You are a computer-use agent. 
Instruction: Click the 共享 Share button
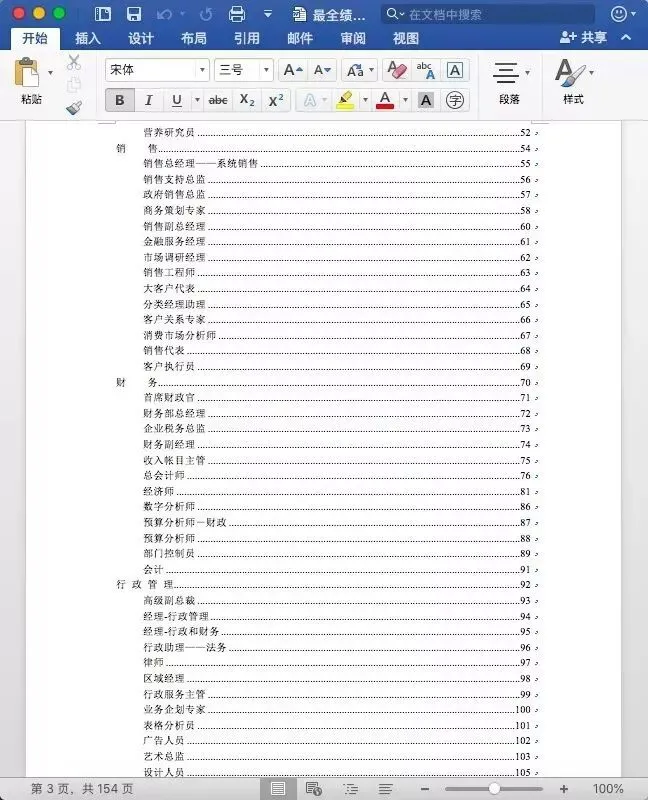[584, 37]
